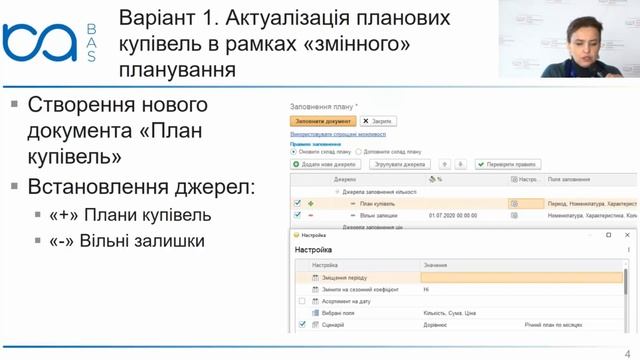Click the icon beside 'Сценарій'

(x=315, y=325)
